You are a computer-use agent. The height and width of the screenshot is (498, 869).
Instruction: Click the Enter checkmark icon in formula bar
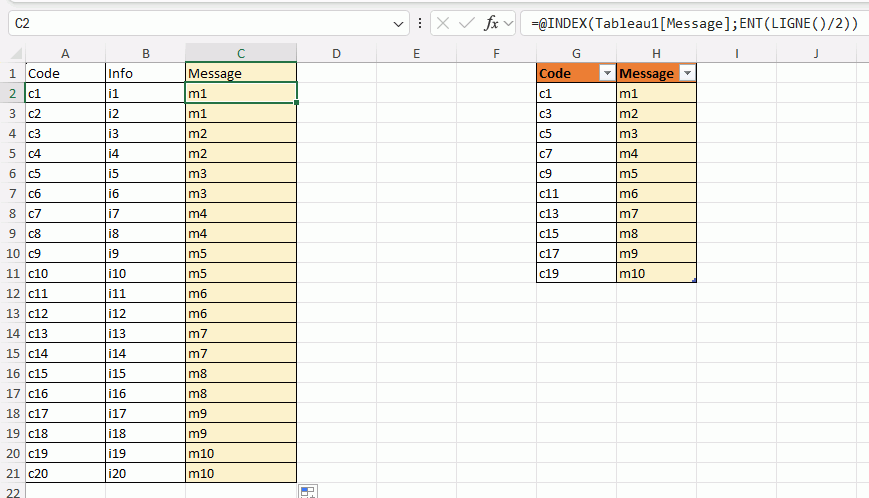[466, 23]
